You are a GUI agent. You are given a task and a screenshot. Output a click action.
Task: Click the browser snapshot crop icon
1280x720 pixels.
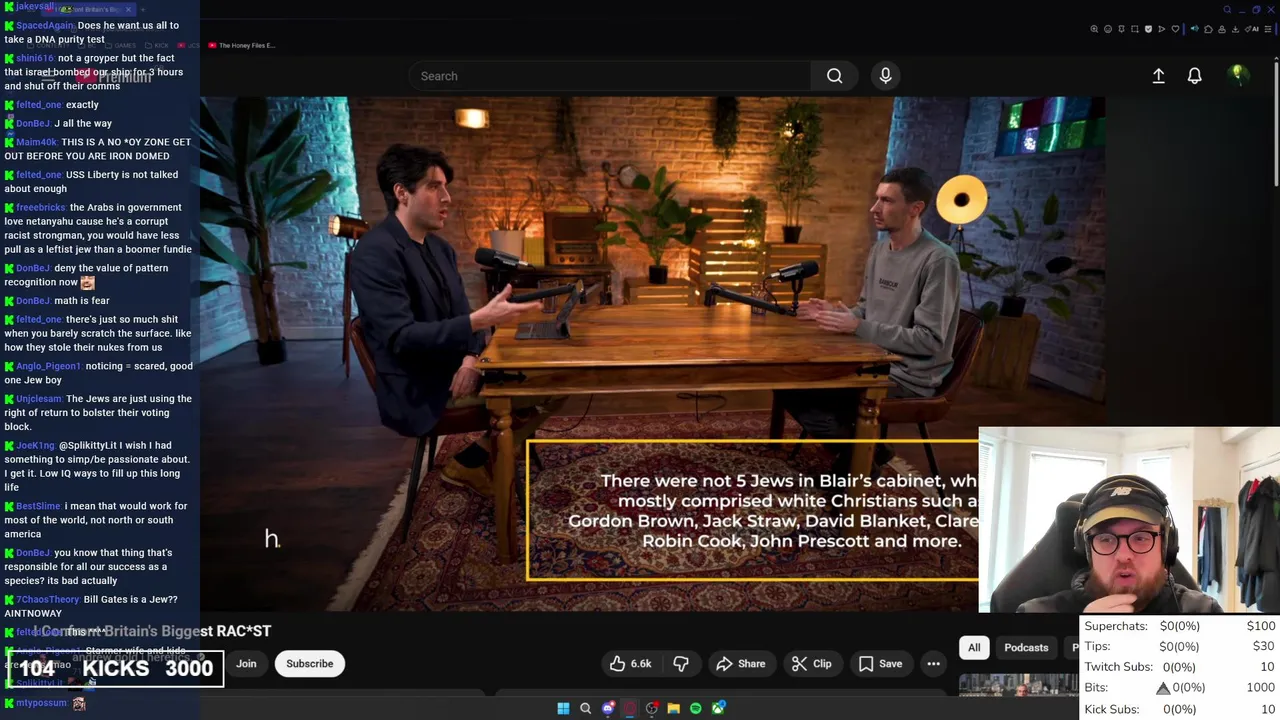coord(1135,29)
